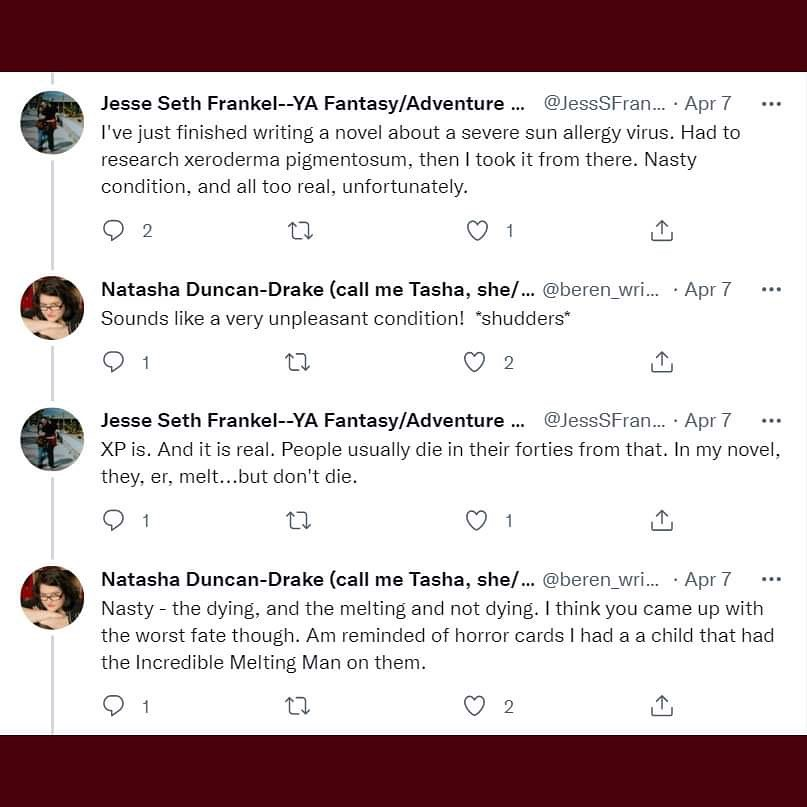Share Natasha's "shudders" tweet
Viewport: 807px width, 807px height.
click(661, 362)
